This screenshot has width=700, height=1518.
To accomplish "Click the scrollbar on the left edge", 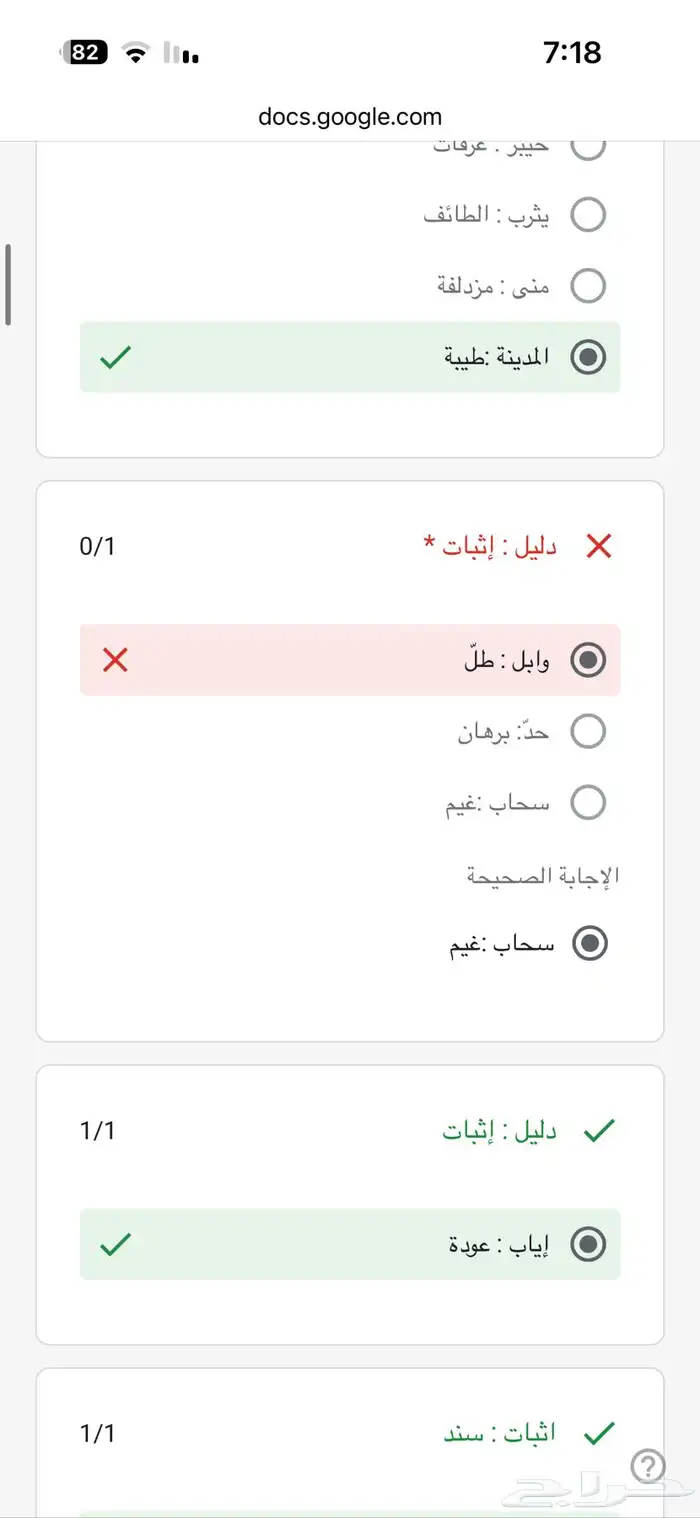I will click(7, 282).
